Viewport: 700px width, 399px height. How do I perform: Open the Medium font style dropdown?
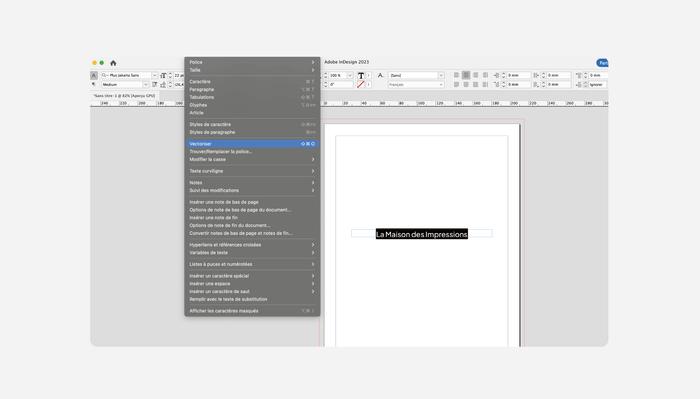(x=146, y=84)
